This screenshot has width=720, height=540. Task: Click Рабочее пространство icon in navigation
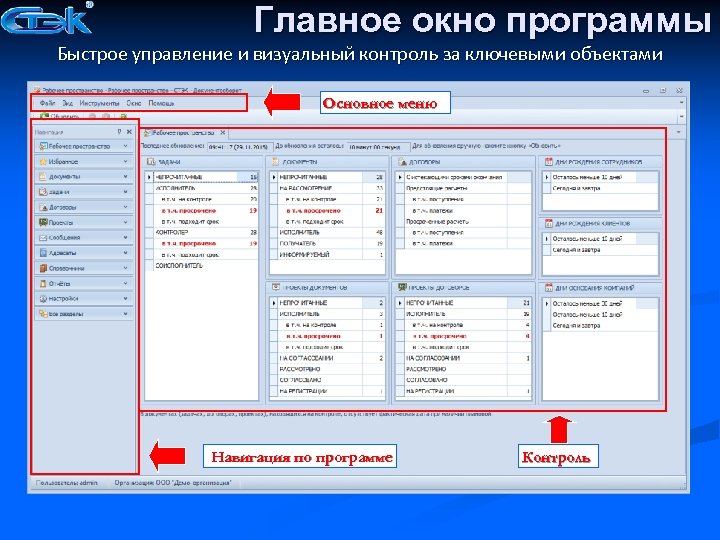[x=43, y=146]
